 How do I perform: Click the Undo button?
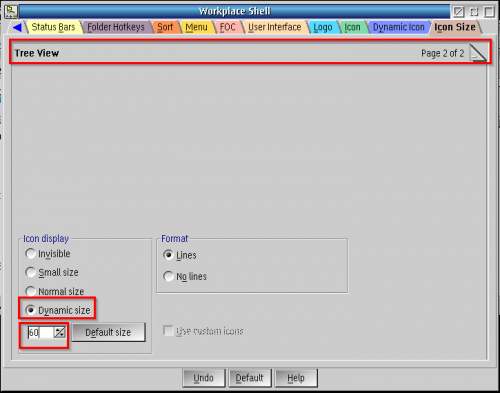(204, 378)
